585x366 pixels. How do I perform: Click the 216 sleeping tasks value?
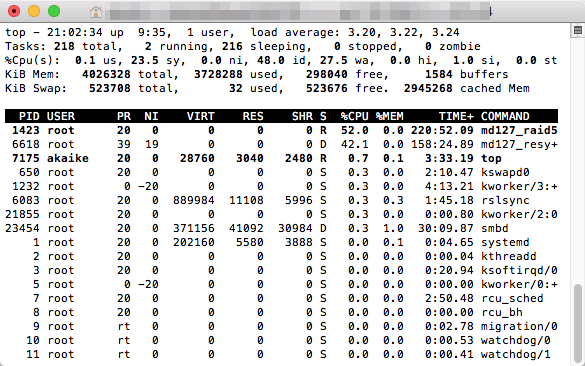tap(232, 46)
